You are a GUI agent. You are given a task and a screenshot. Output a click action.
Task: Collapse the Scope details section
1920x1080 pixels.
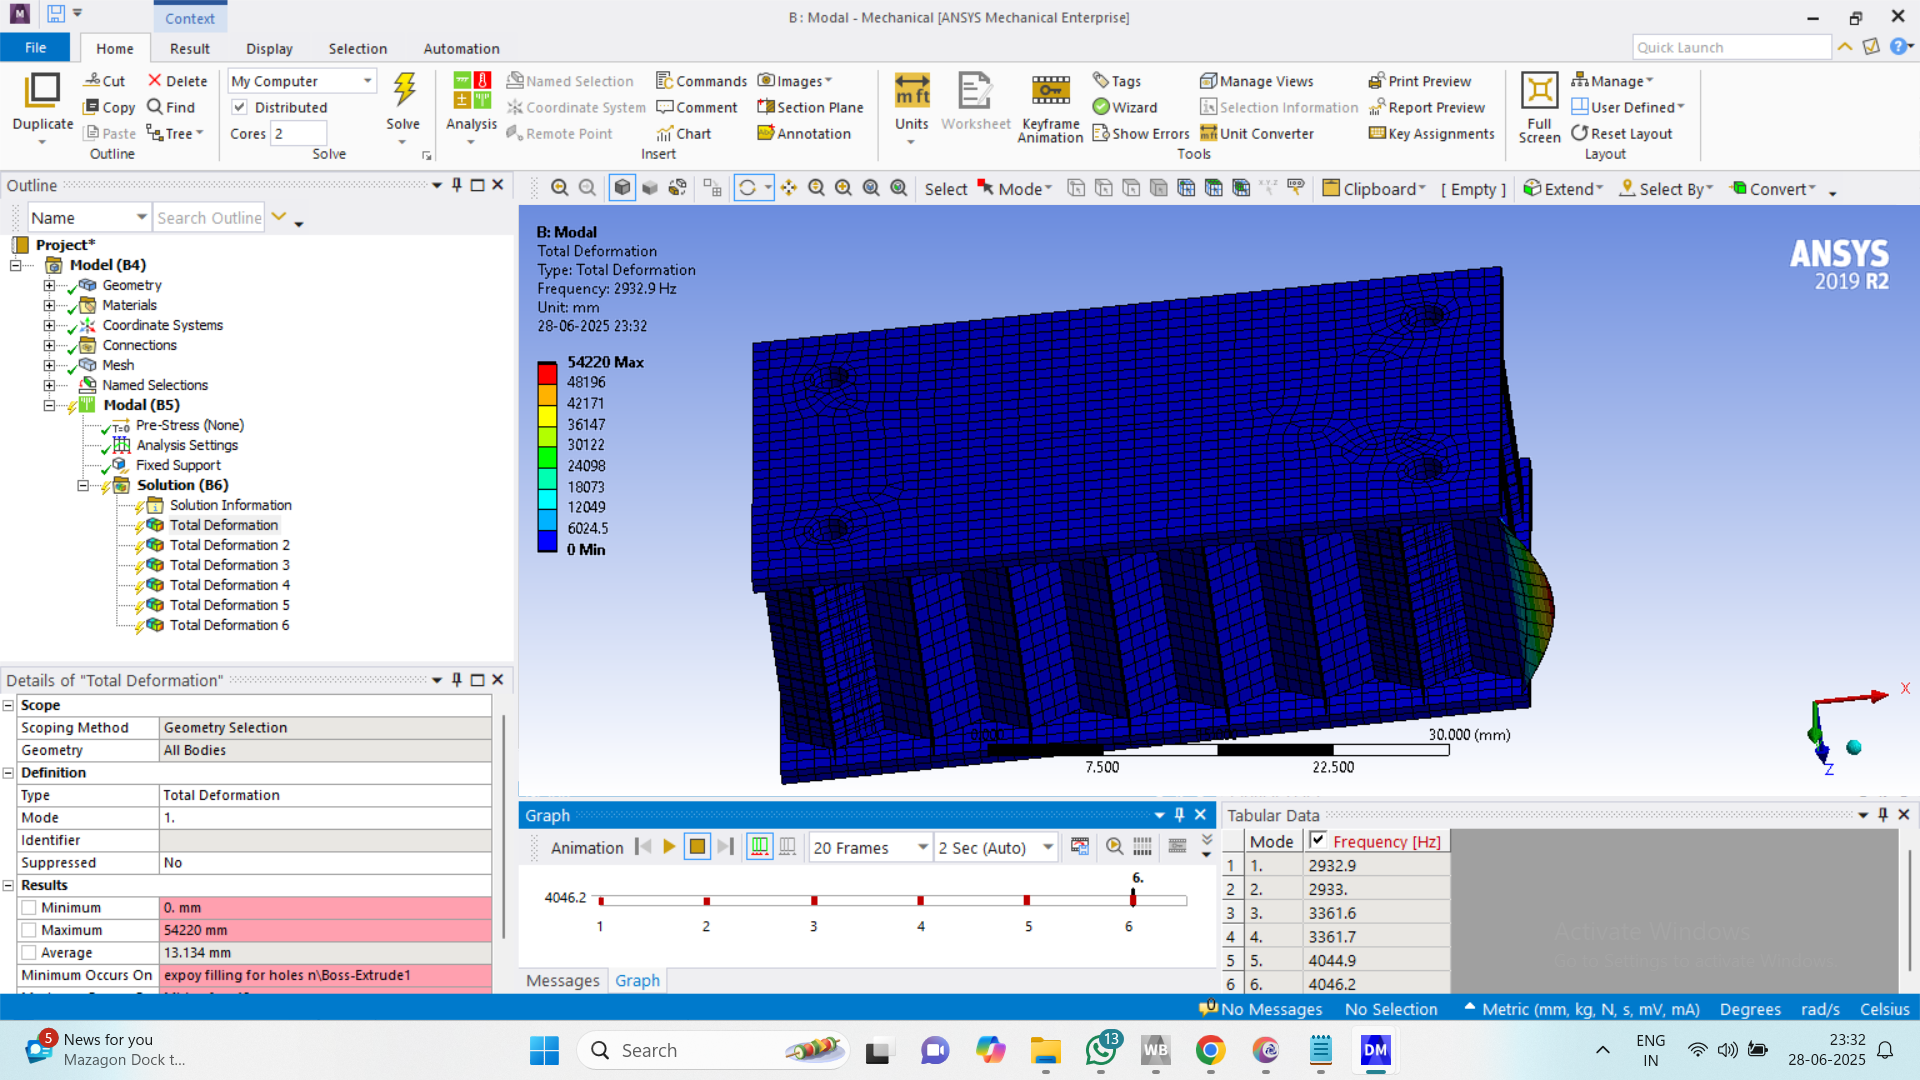[8, 705]
